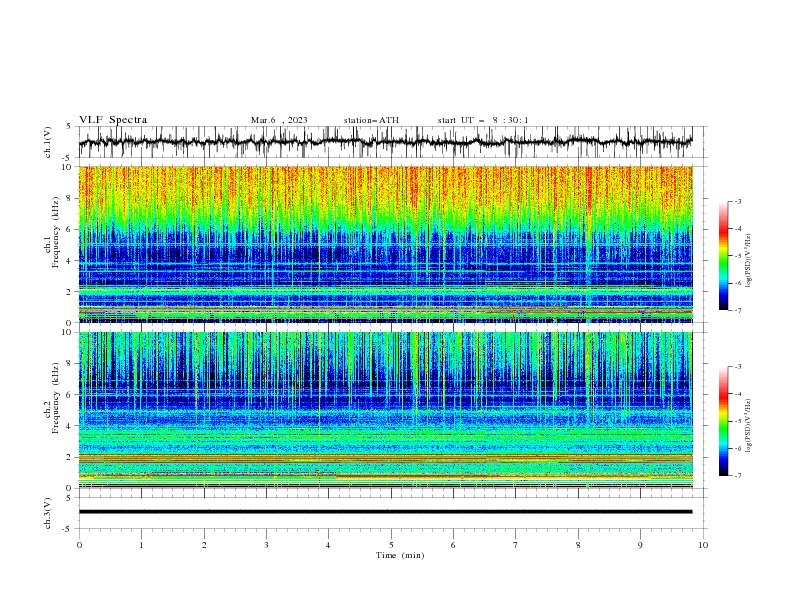Screen dimensions: 792x612
Task: Click the '-7' tick on ch.2 colorbar
Action: [x=738, y=476]
